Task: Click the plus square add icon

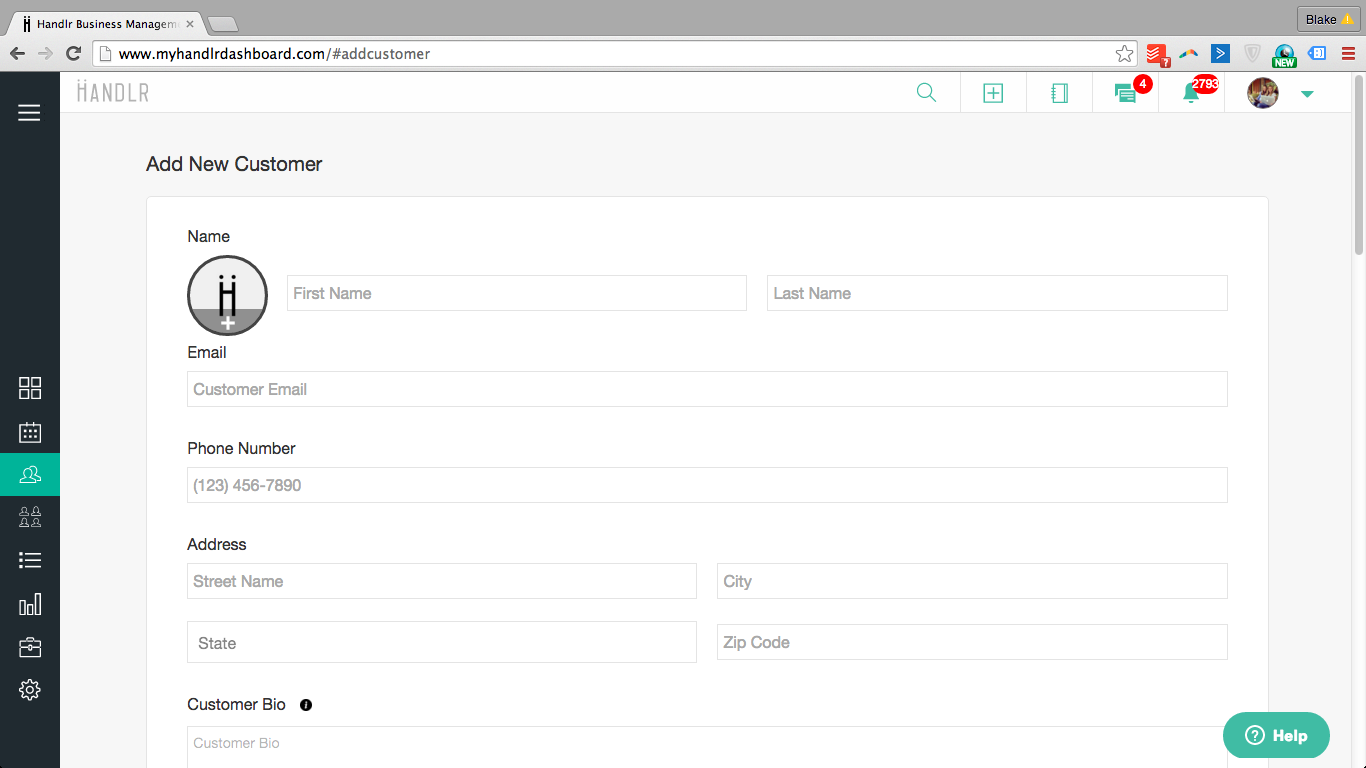Action: pyautogui.click(x=993, y=93)
